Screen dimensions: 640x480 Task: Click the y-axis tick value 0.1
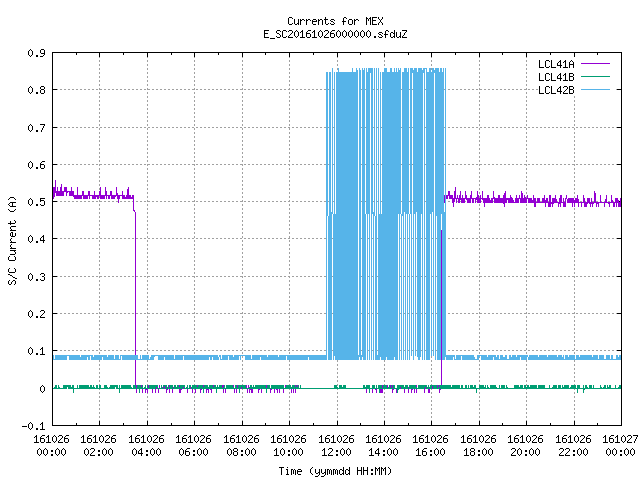pyautogui.click(x=36, y=351)
